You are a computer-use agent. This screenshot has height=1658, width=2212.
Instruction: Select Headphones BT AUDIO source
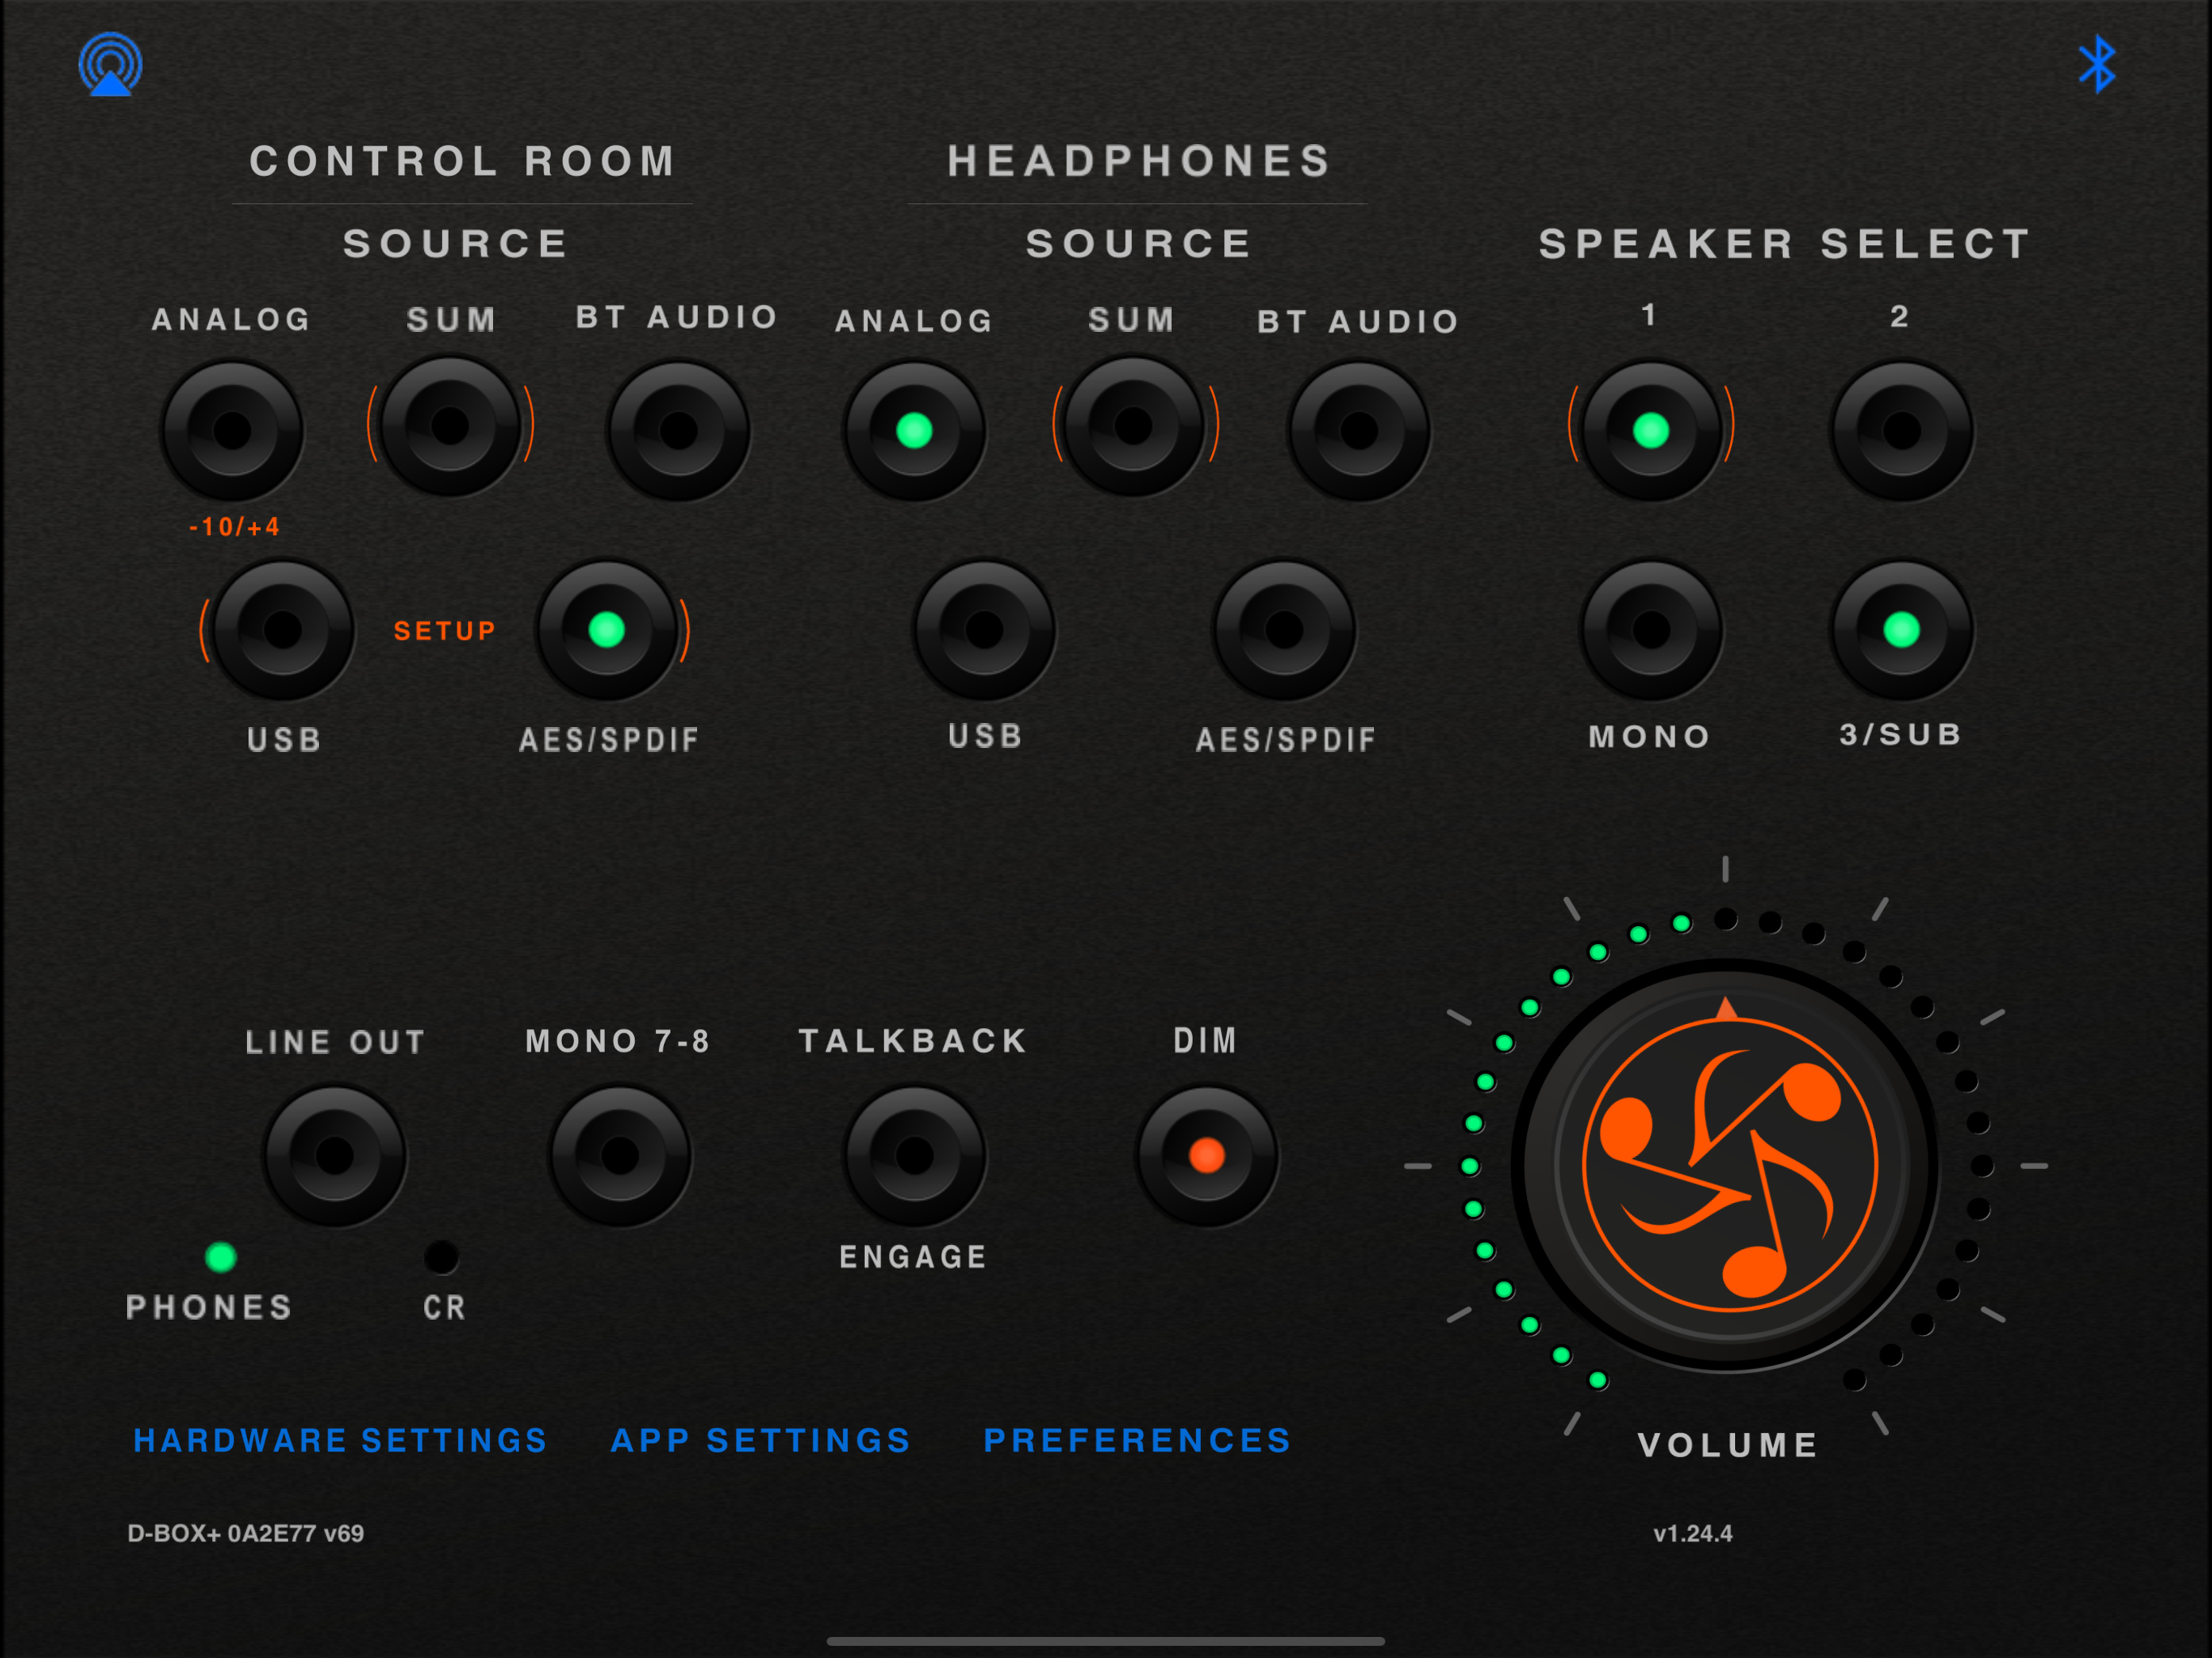pyautogui.click(x=1360, y=431)
